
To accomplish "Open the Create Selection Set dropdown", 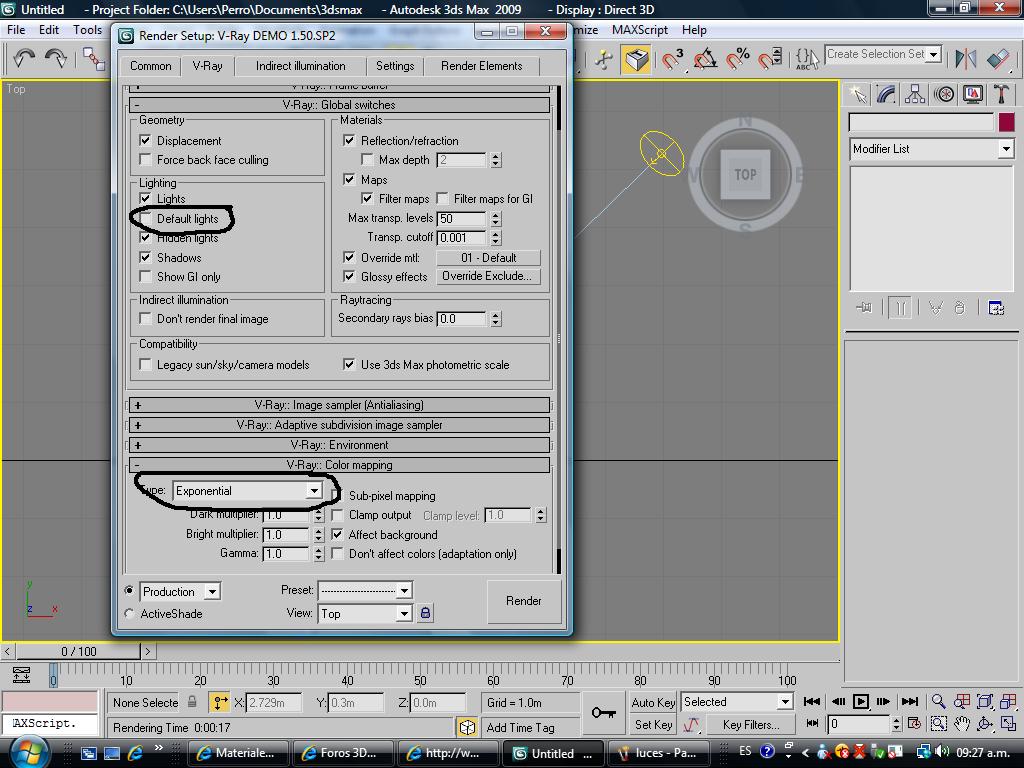I will pos(882,54).
